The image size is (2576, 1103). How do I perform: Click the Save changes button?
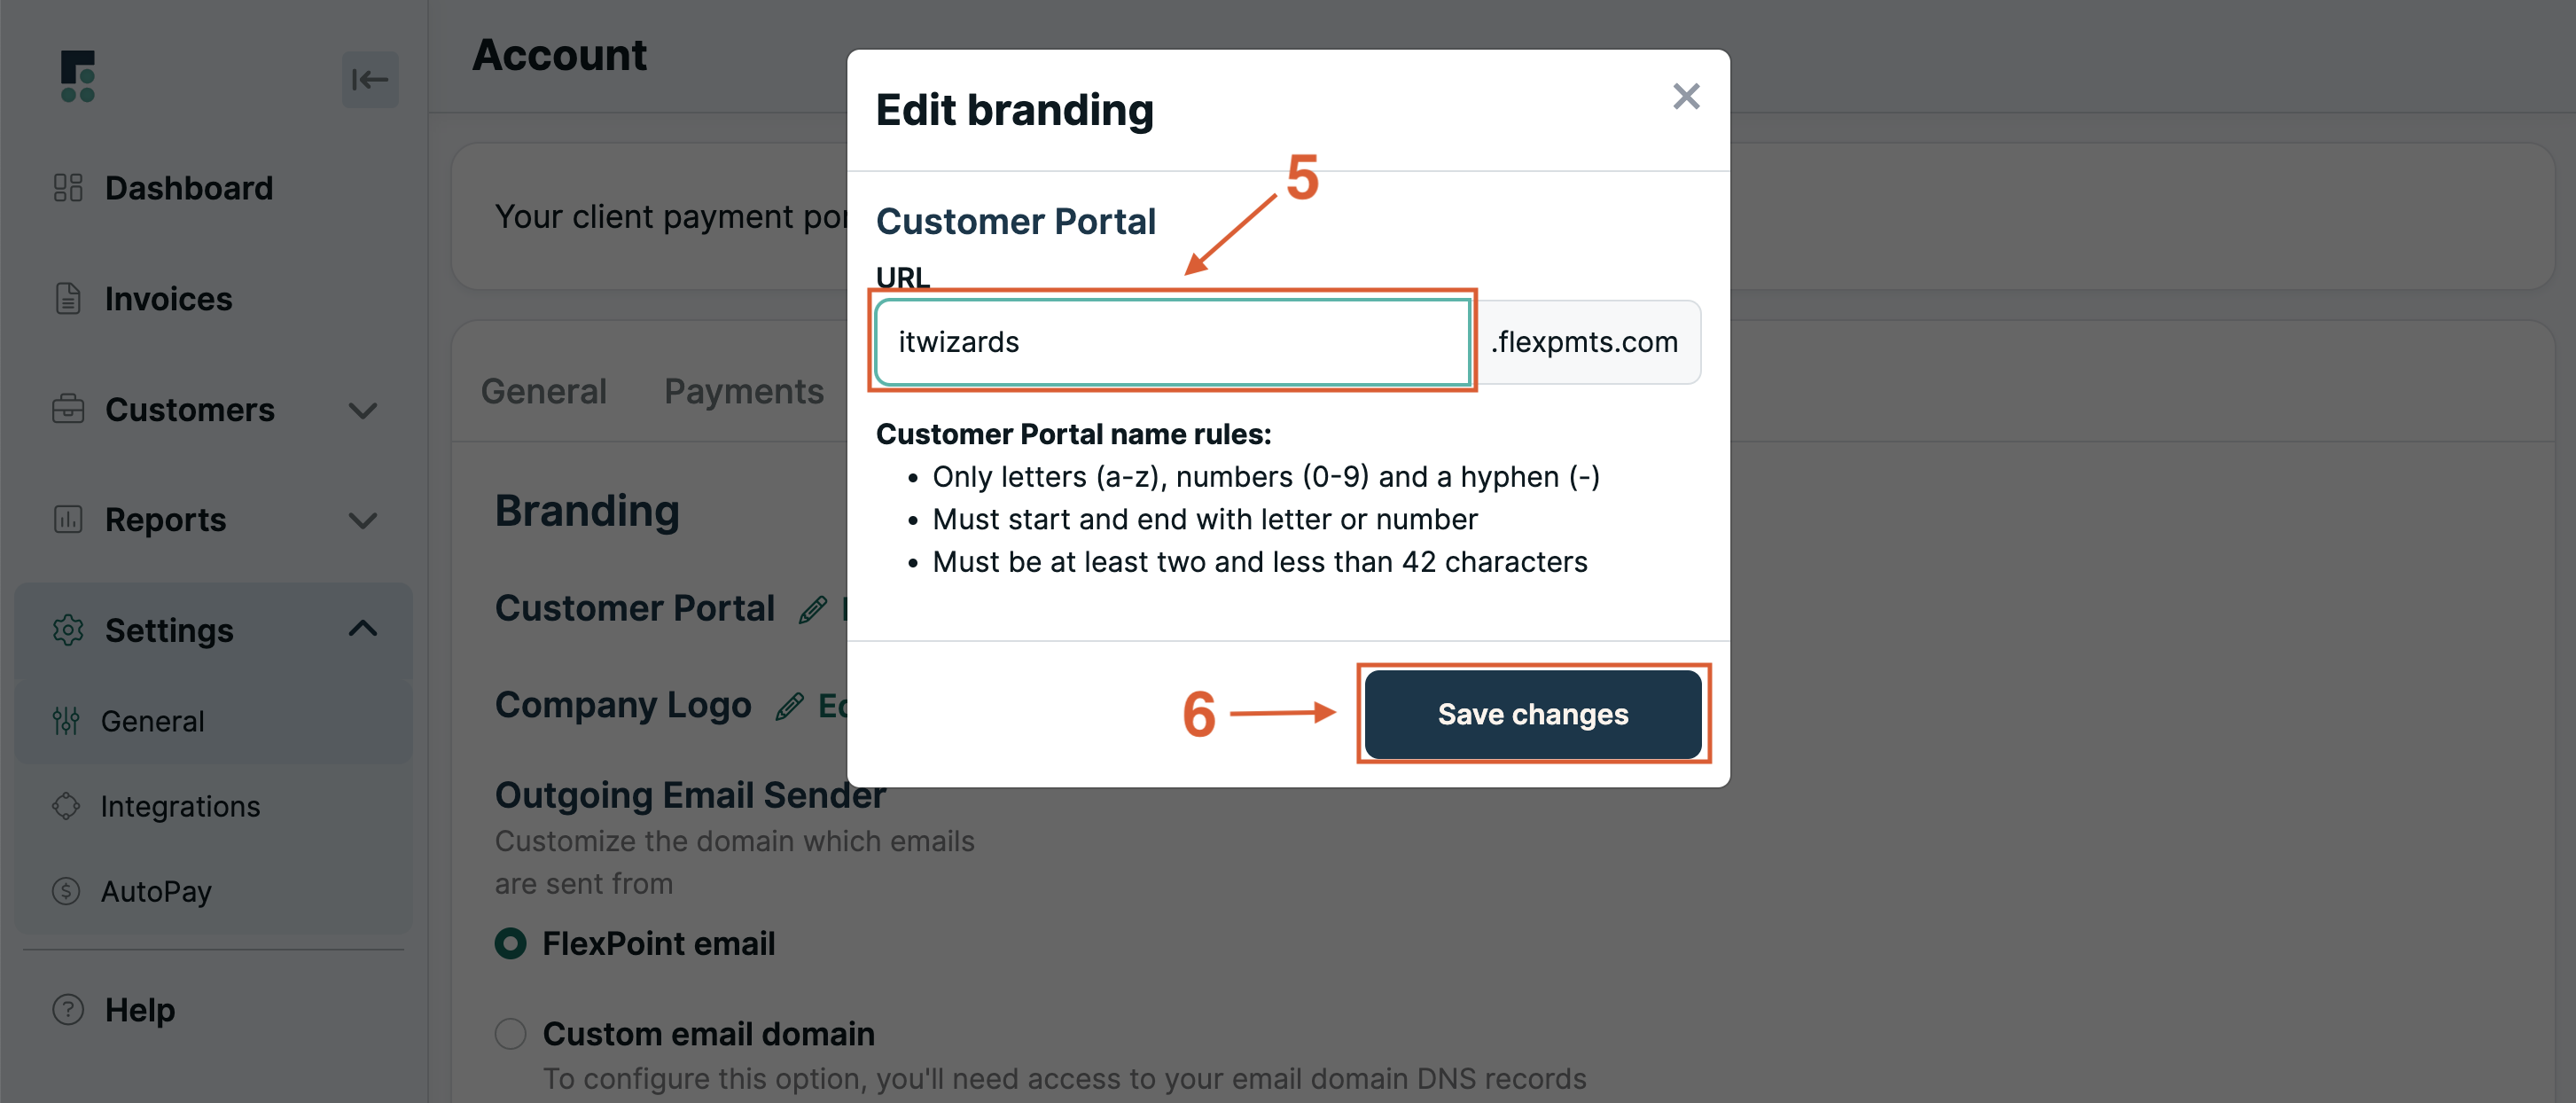coord(1533,714)
